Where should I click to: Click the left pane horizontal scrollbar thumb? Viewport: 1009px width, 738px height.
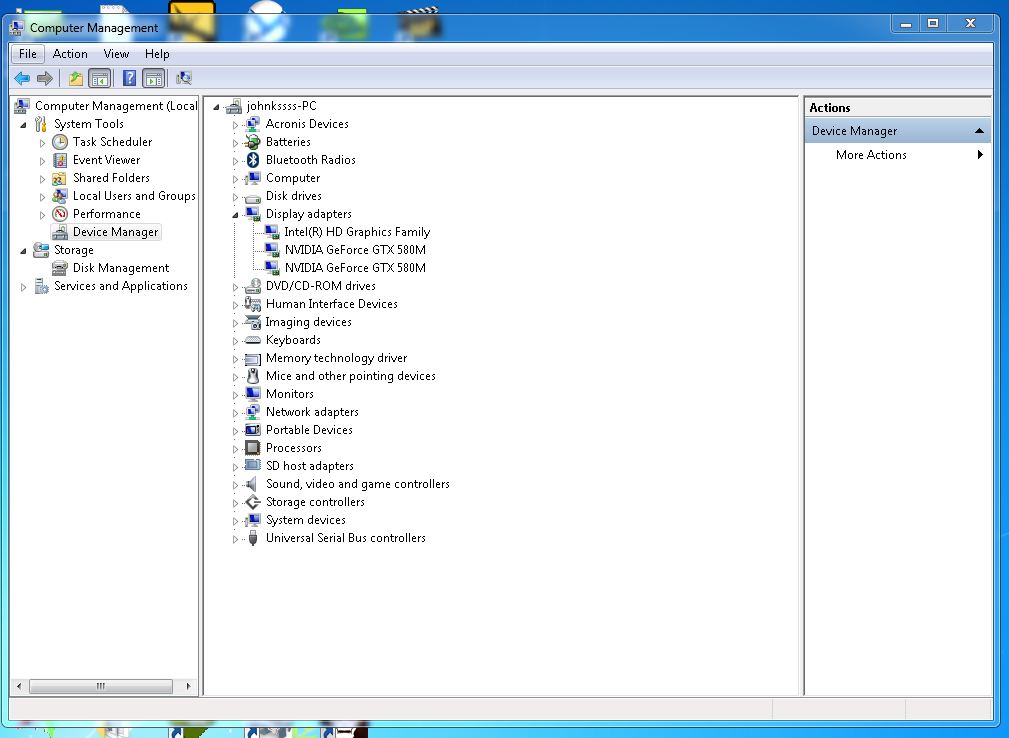click(x=100, y=686)
